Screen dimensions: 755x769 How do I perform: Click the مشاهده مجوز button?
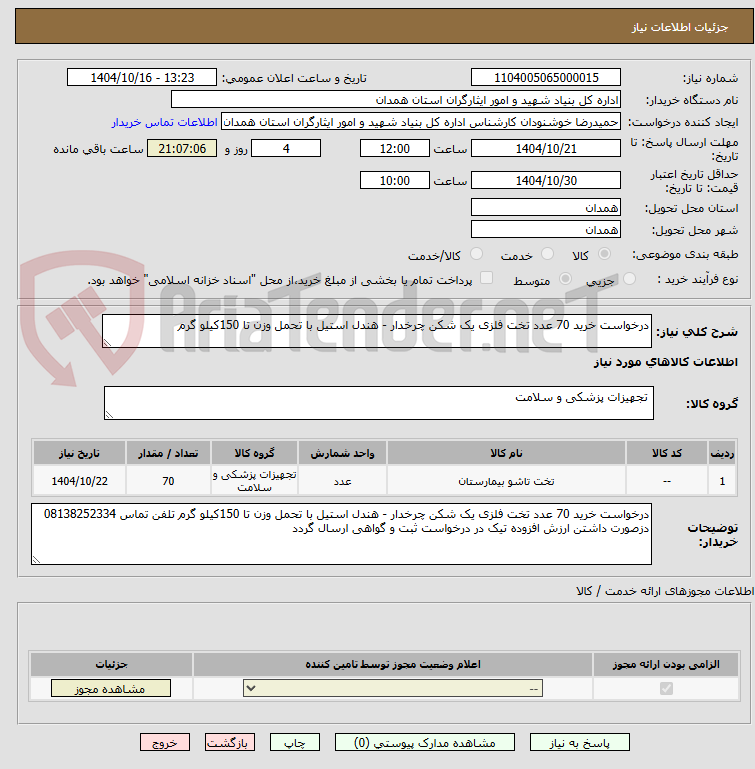[111, 689]
